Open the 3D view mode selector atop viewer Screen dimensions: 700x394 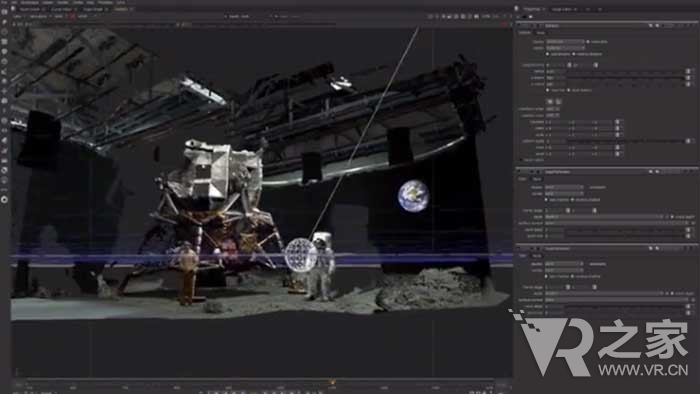239,17
